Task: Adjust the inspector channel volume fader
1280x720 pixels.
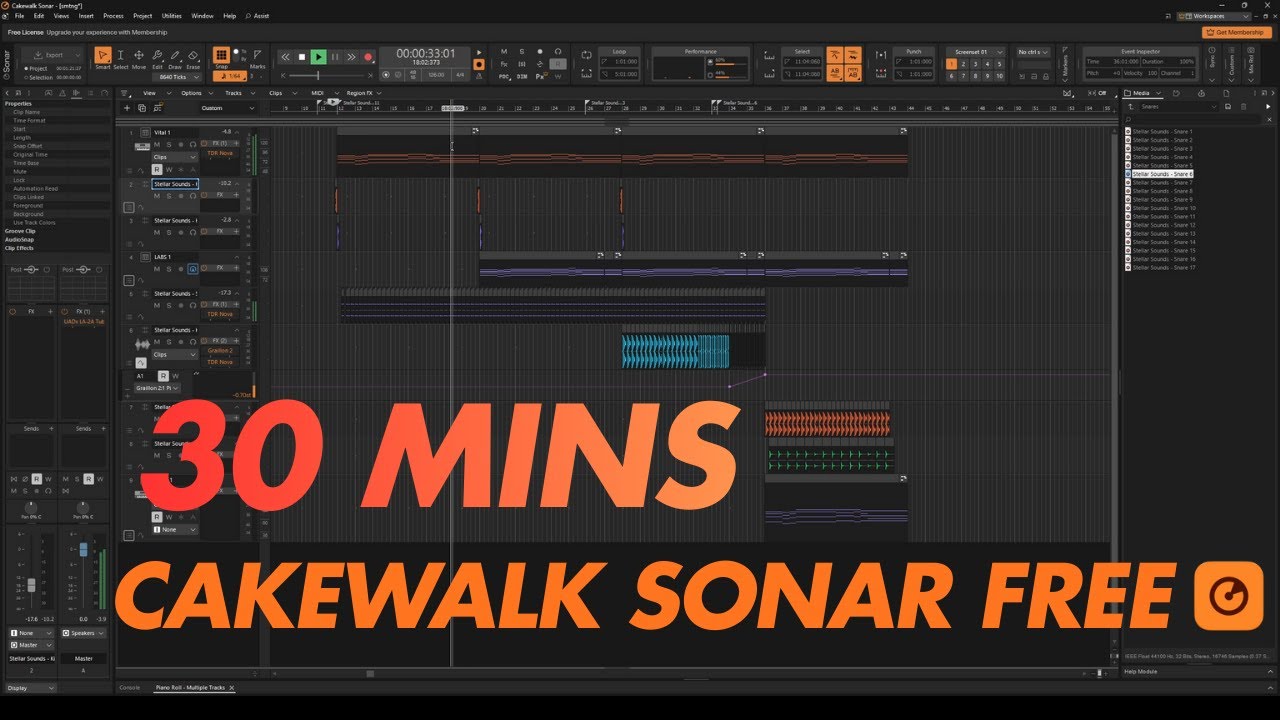Action: (31, 583)
